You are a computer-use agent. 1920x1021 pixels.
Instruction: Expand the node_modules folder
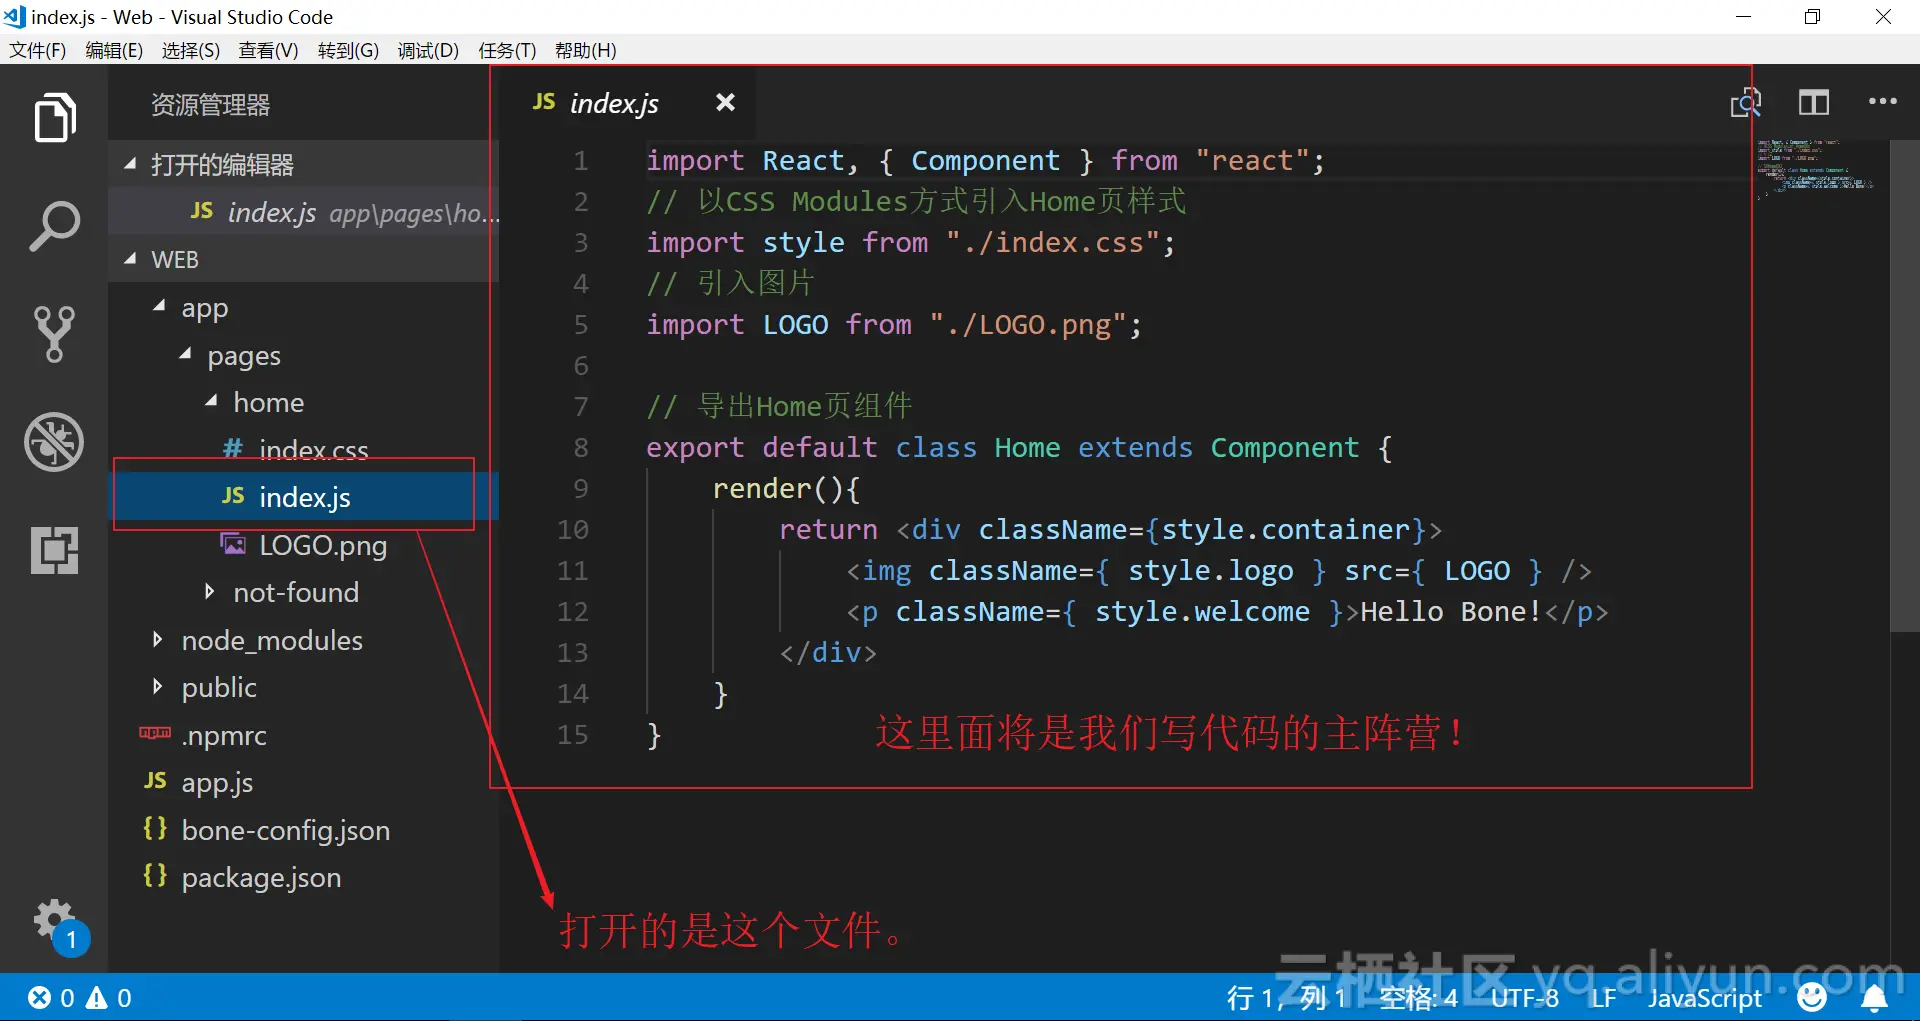pyautogui.click(x=157, y=639)
